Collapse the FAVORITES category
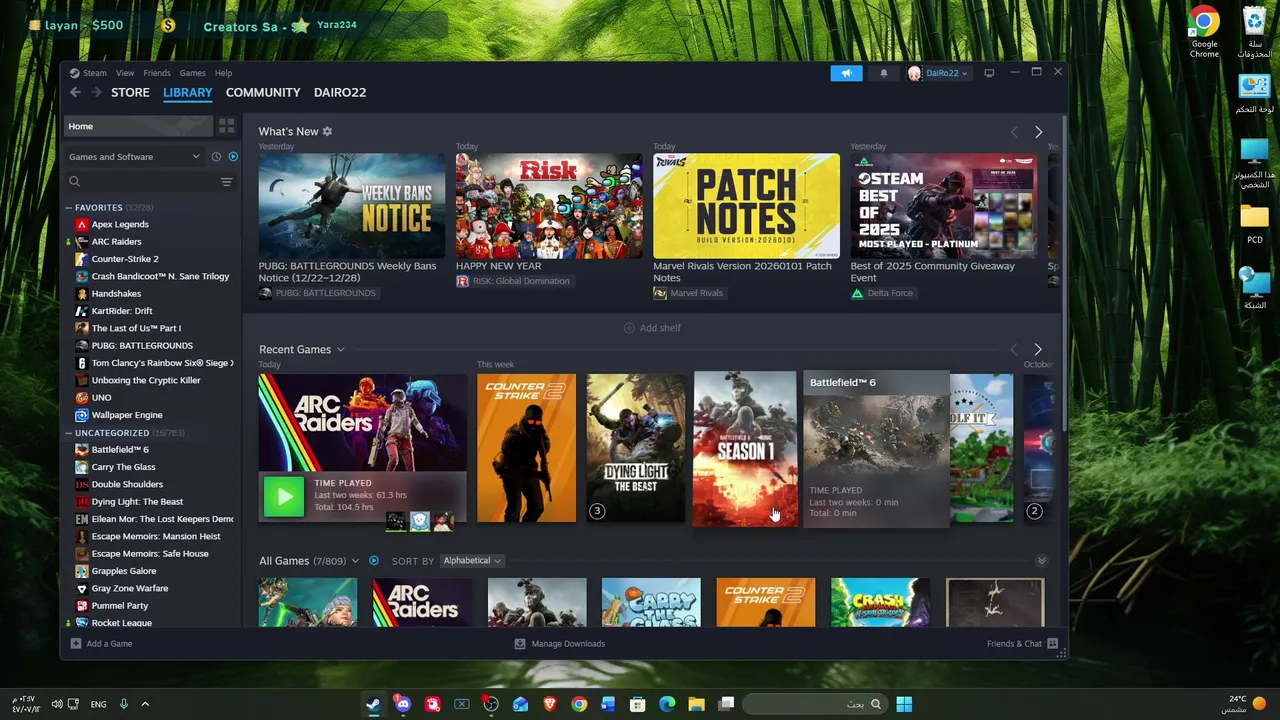Image resolution: width=1280 pixels, height=720 pixels. click(x=69, y=208)
